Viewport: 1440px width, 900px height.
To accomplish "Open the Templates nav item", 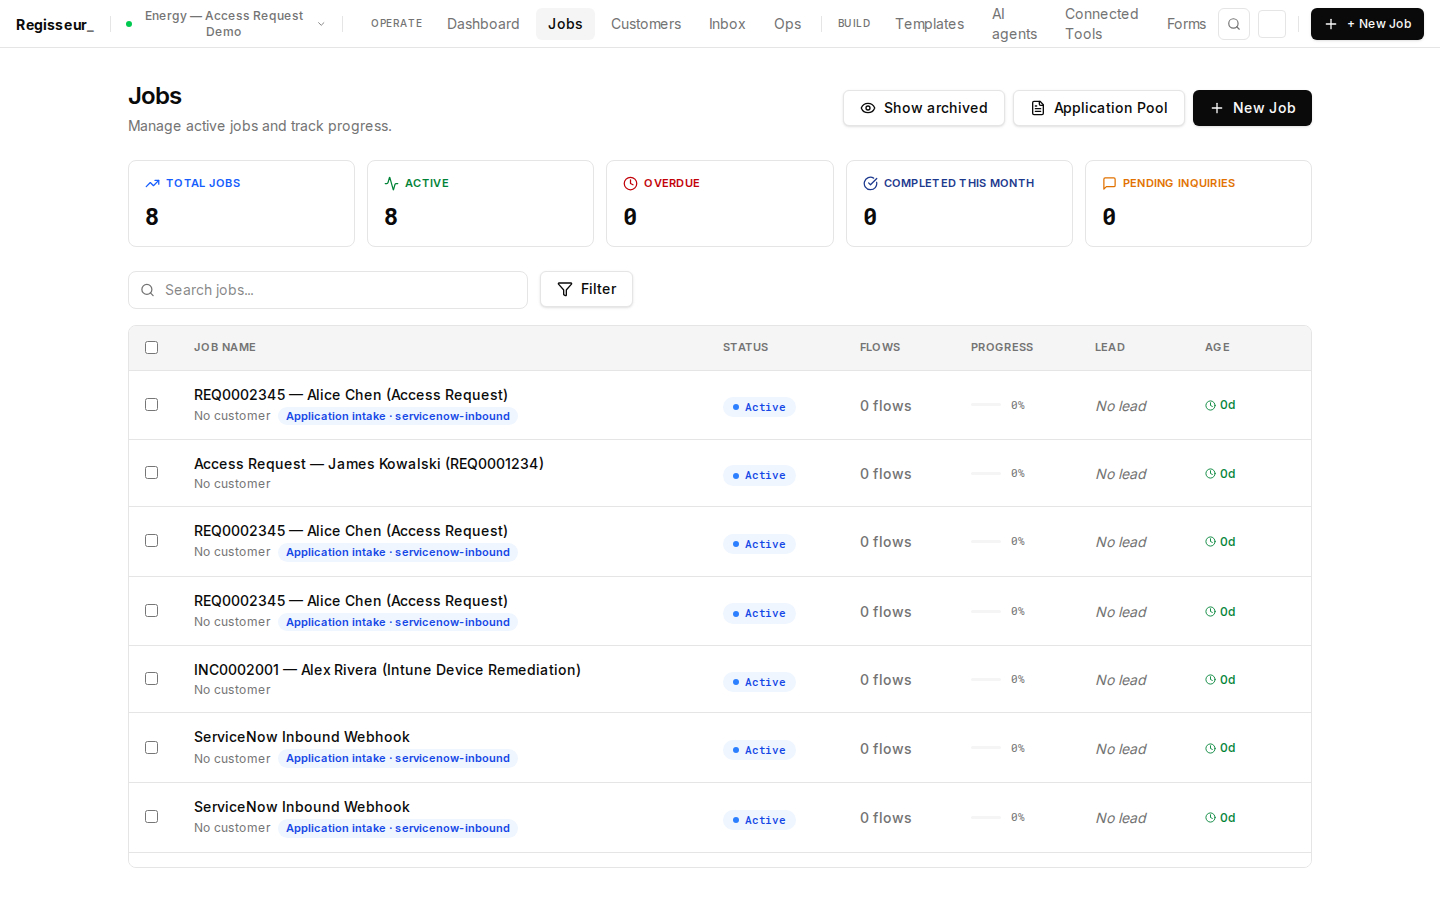I will [x=929, y=24].
